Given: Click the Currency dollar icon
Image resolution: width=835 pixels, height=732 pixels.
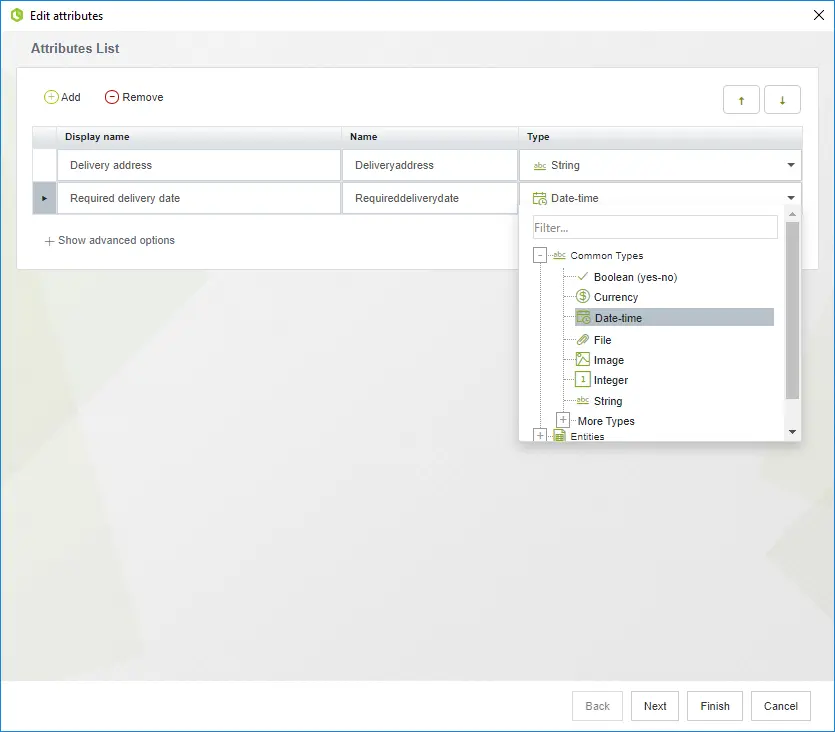Looking at the screenshot, I should [583, 296].
